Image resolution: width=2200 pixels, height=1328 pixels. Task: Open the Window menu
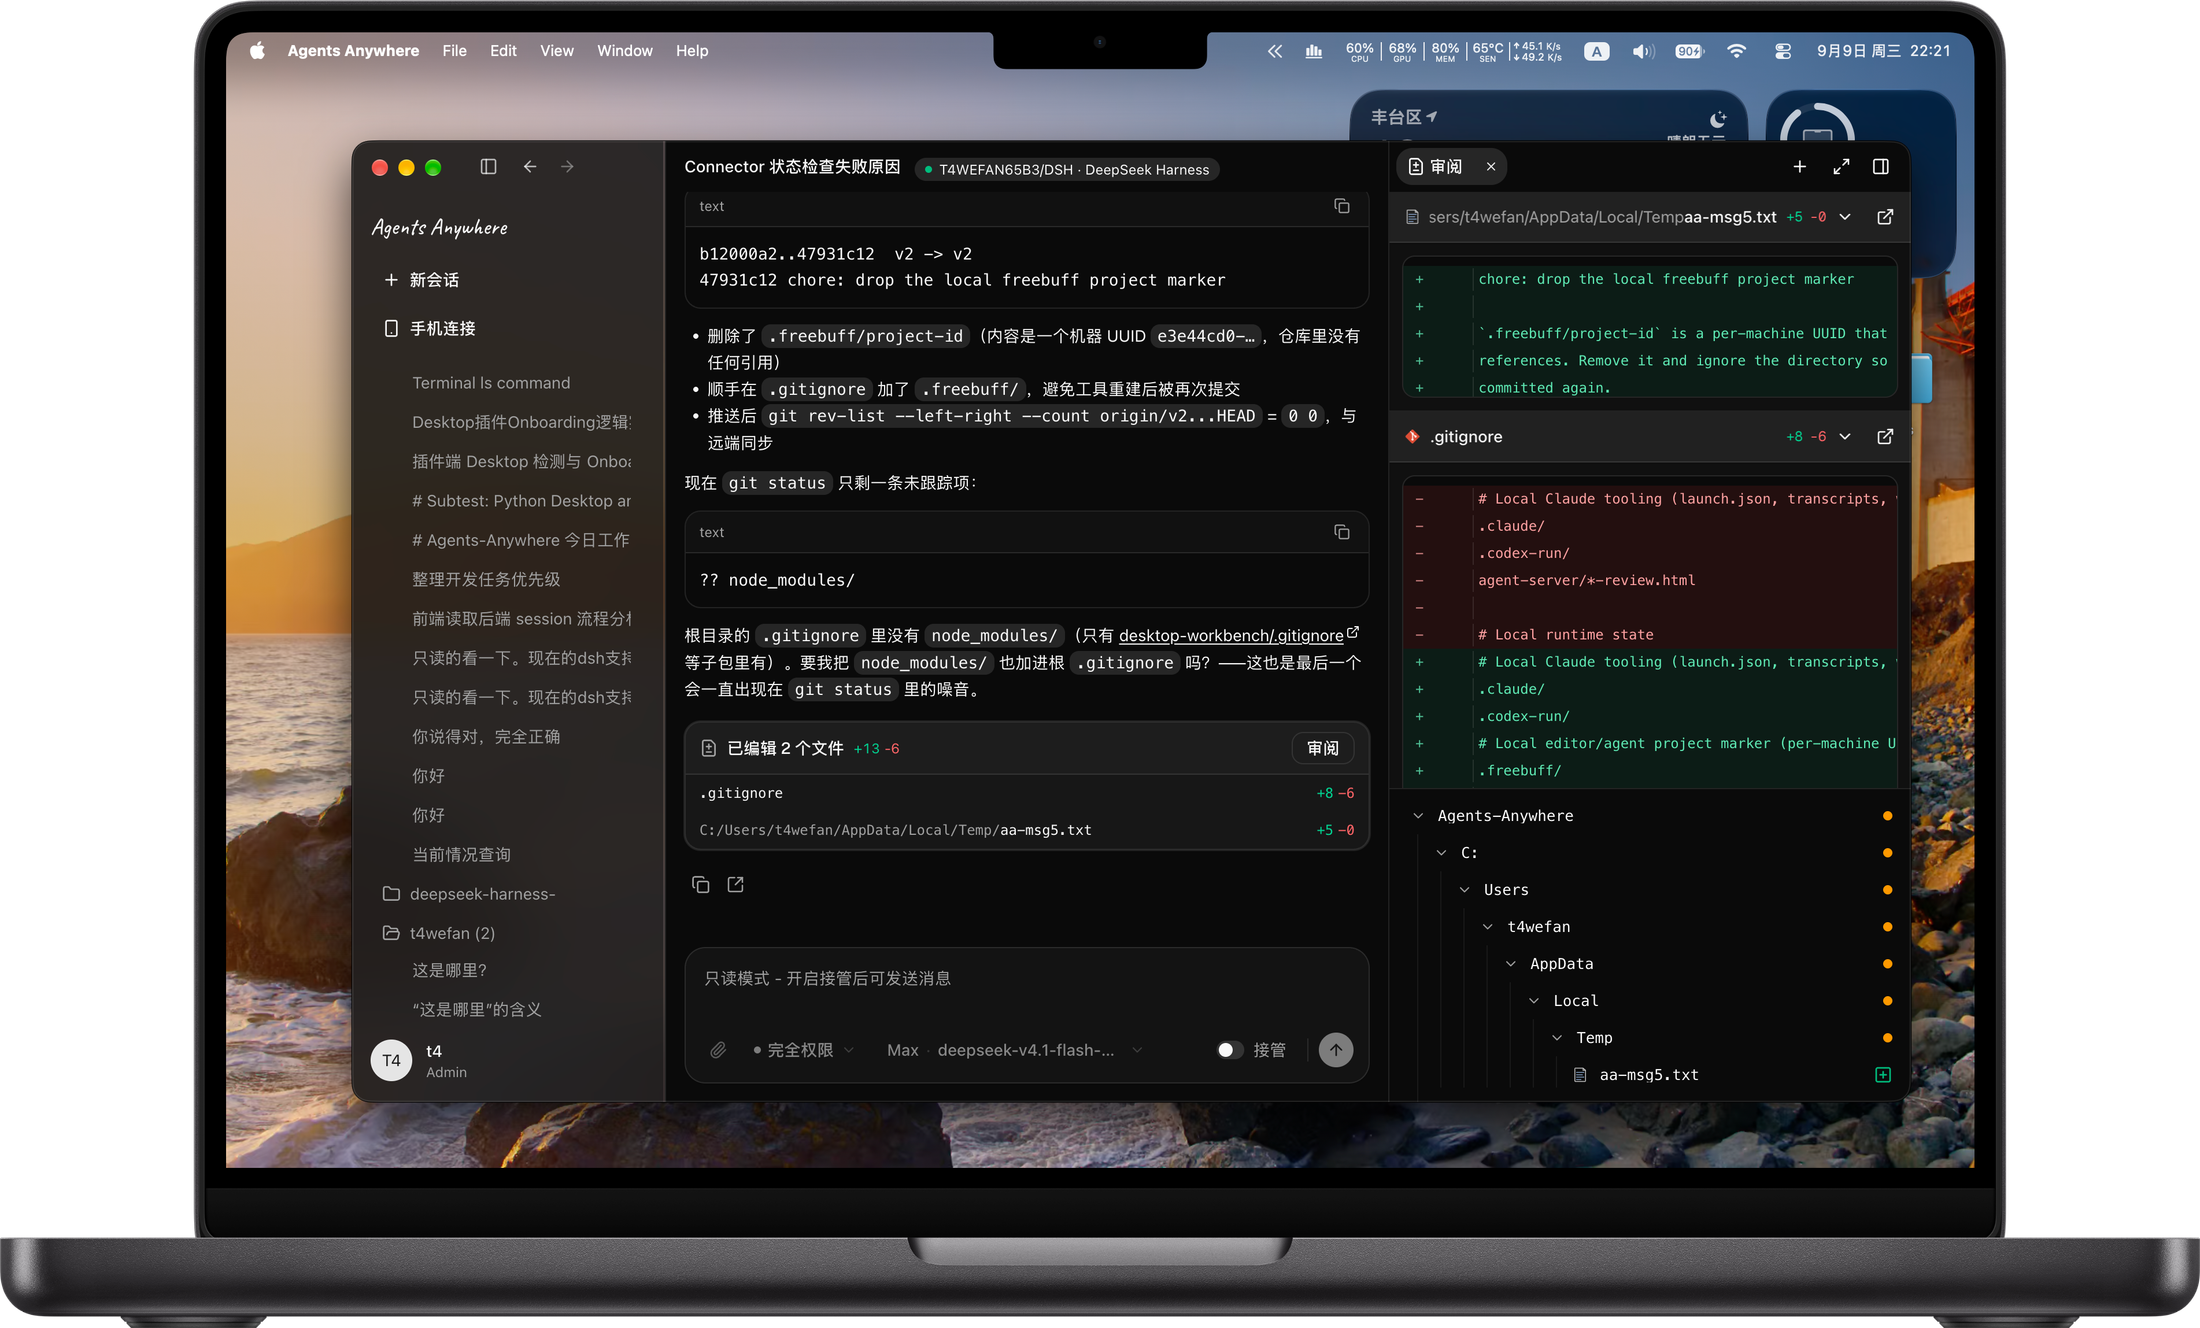coord(625,51)
